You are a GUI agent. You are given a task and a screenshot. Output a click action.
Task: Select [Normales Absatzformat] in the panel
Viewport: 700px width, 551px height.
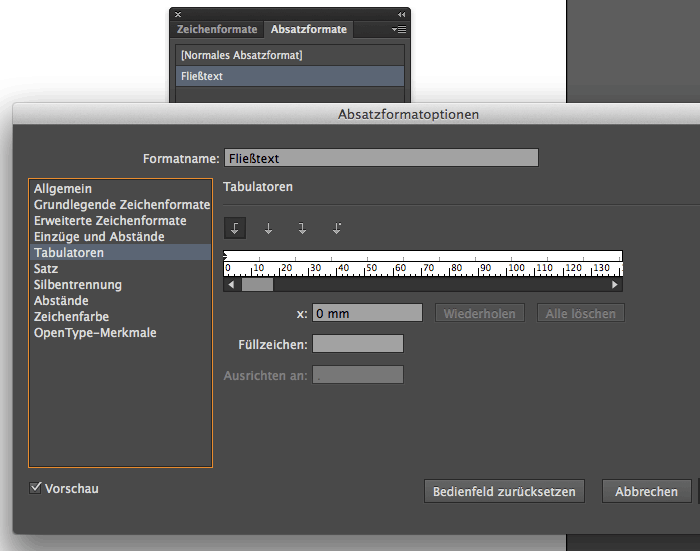click(x=290, y=55)
